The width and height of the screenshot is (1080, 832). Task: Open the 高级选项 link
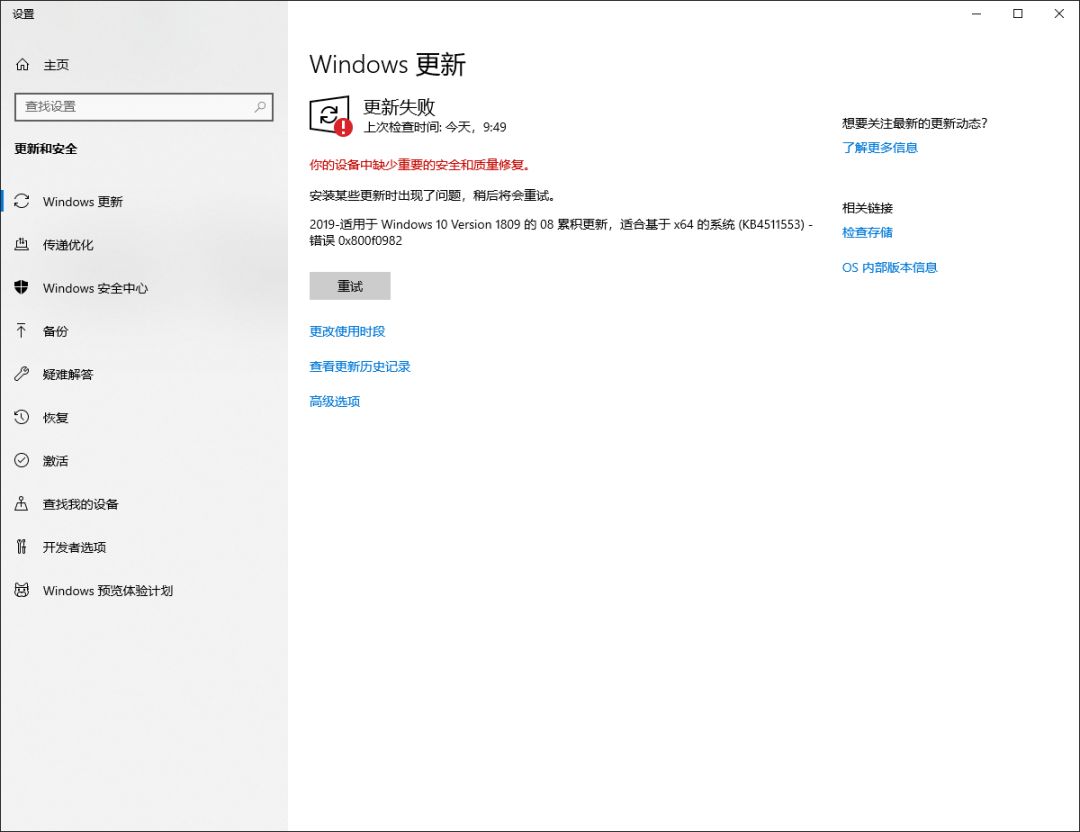333,401
